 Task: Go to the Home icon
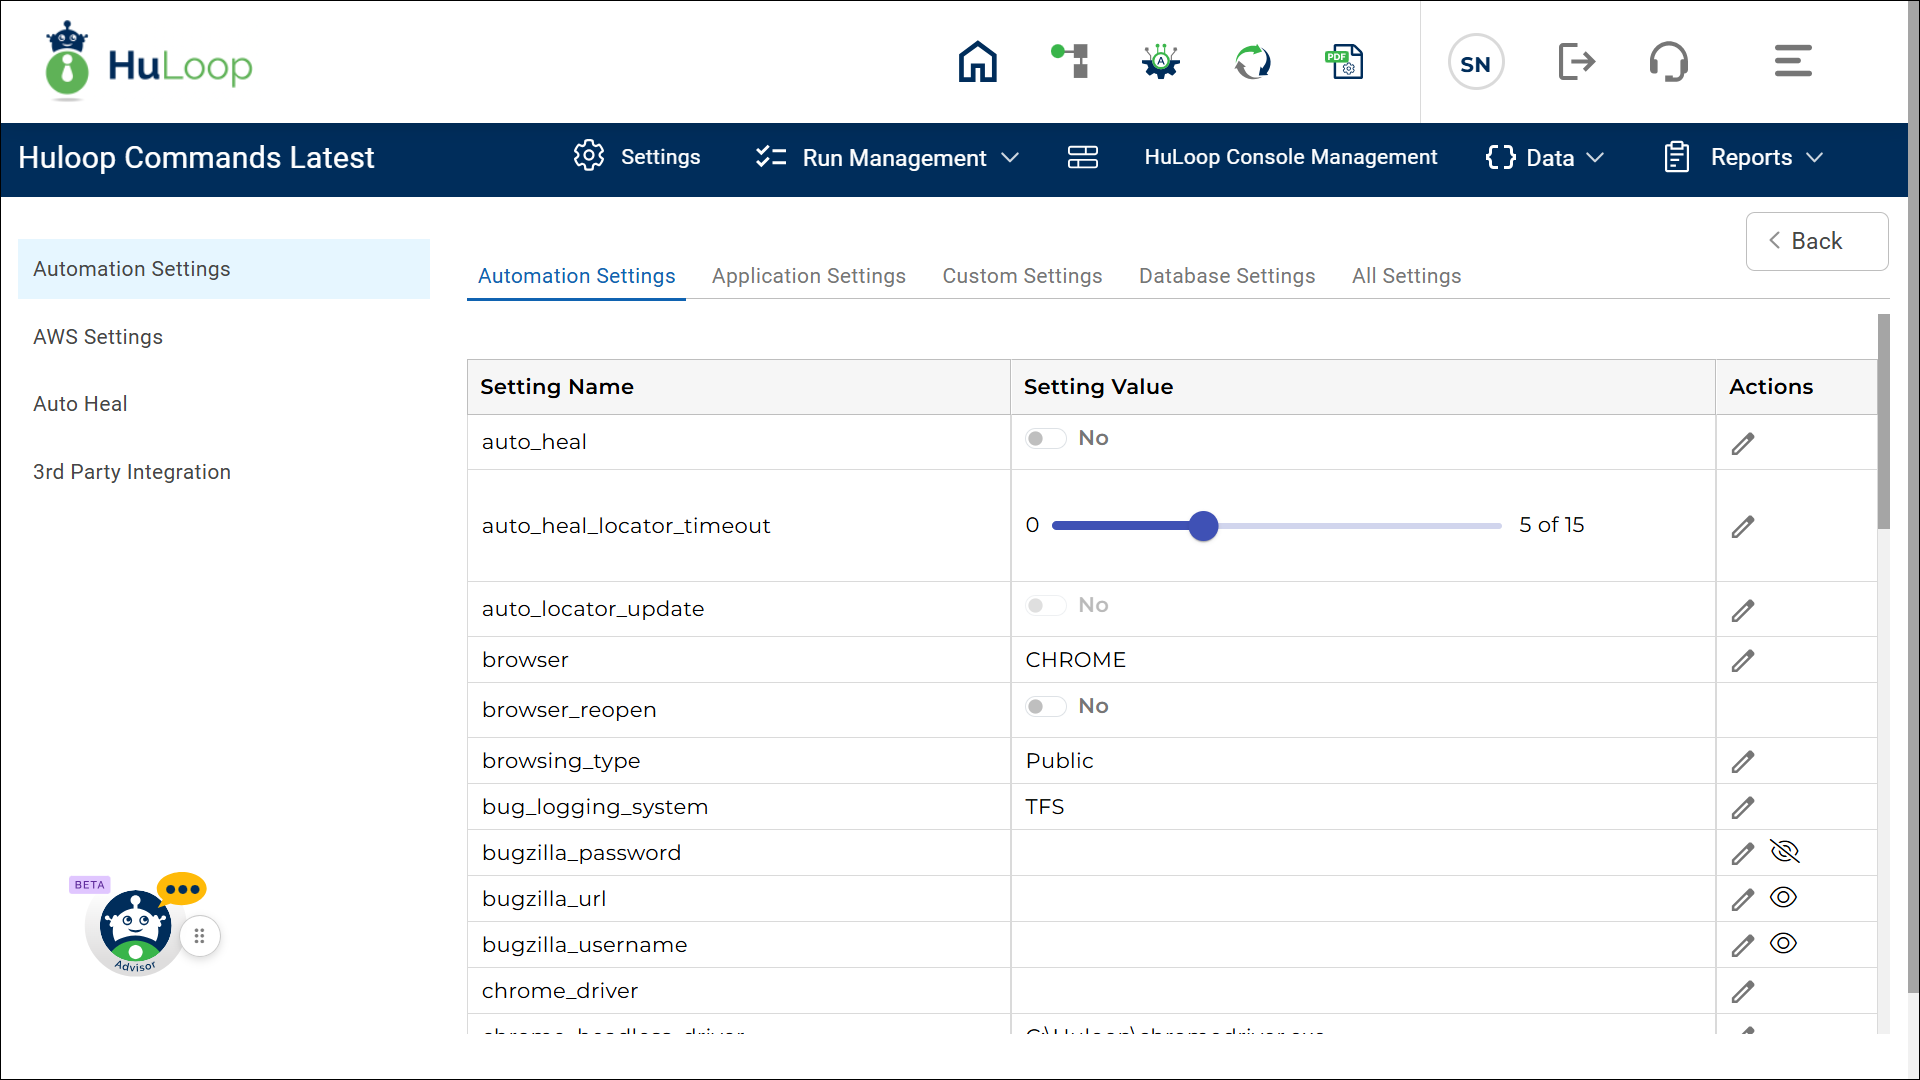(x=977, y=62)
